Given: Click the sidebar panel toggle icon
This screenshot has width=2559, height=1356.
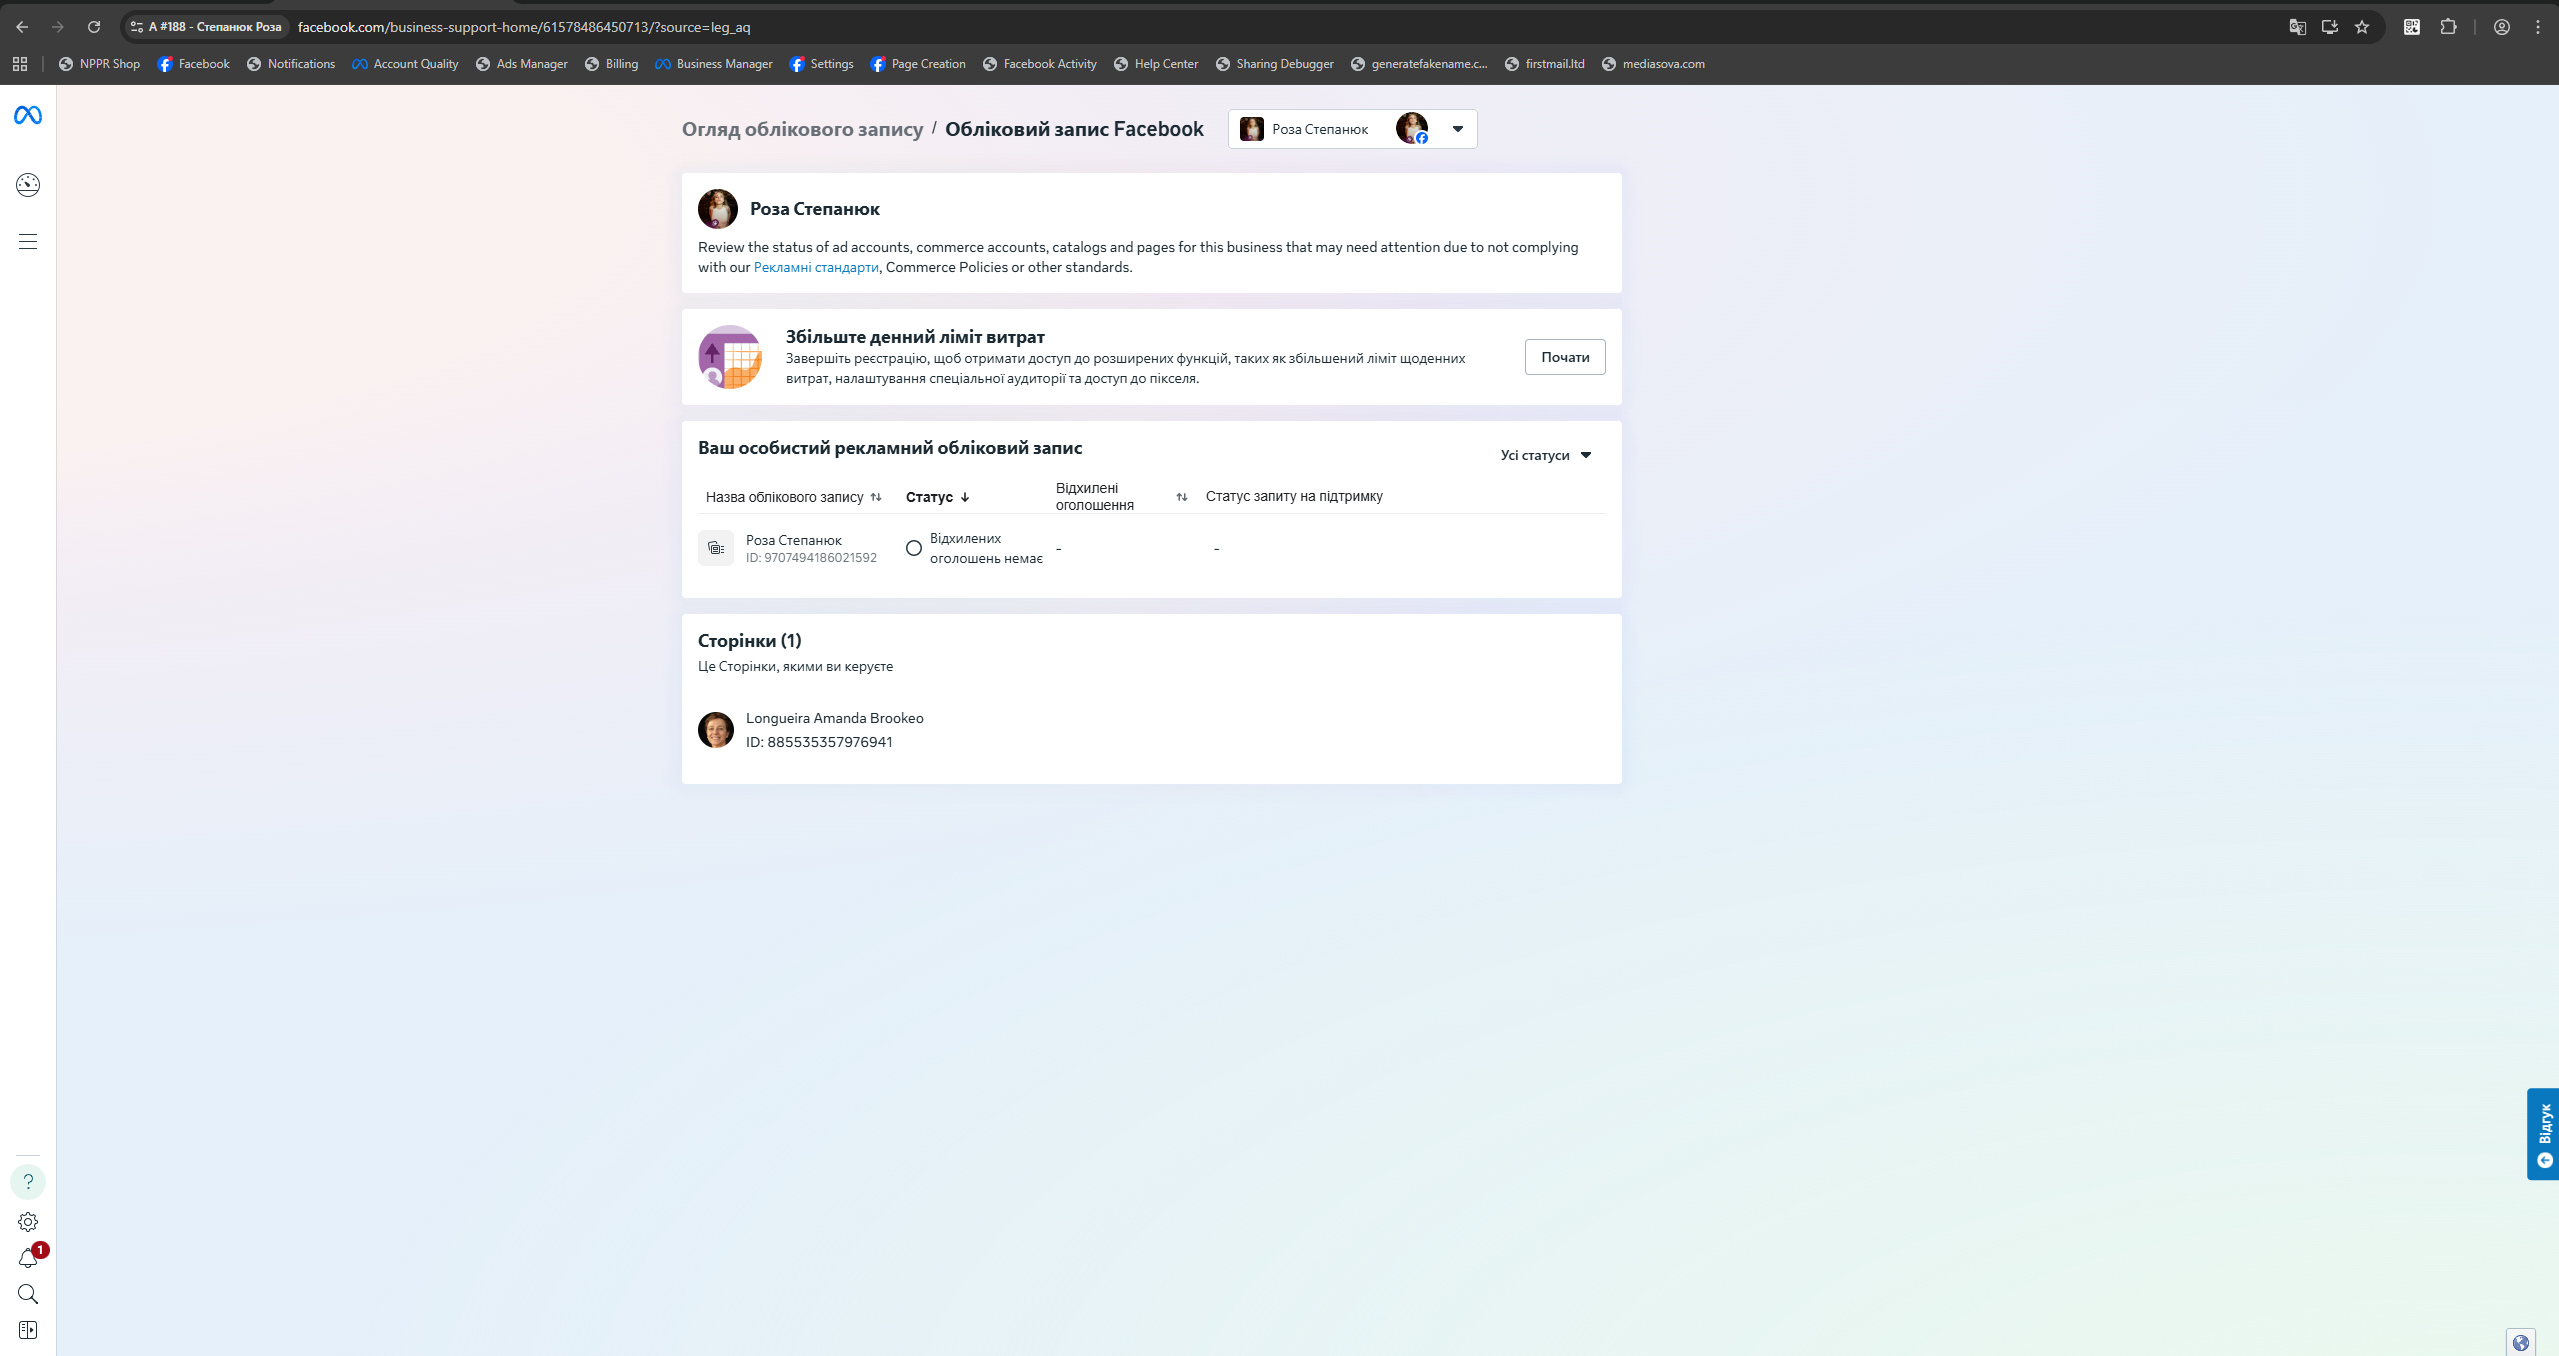Looking at the screenshot, I should [x=28, y=1330].
